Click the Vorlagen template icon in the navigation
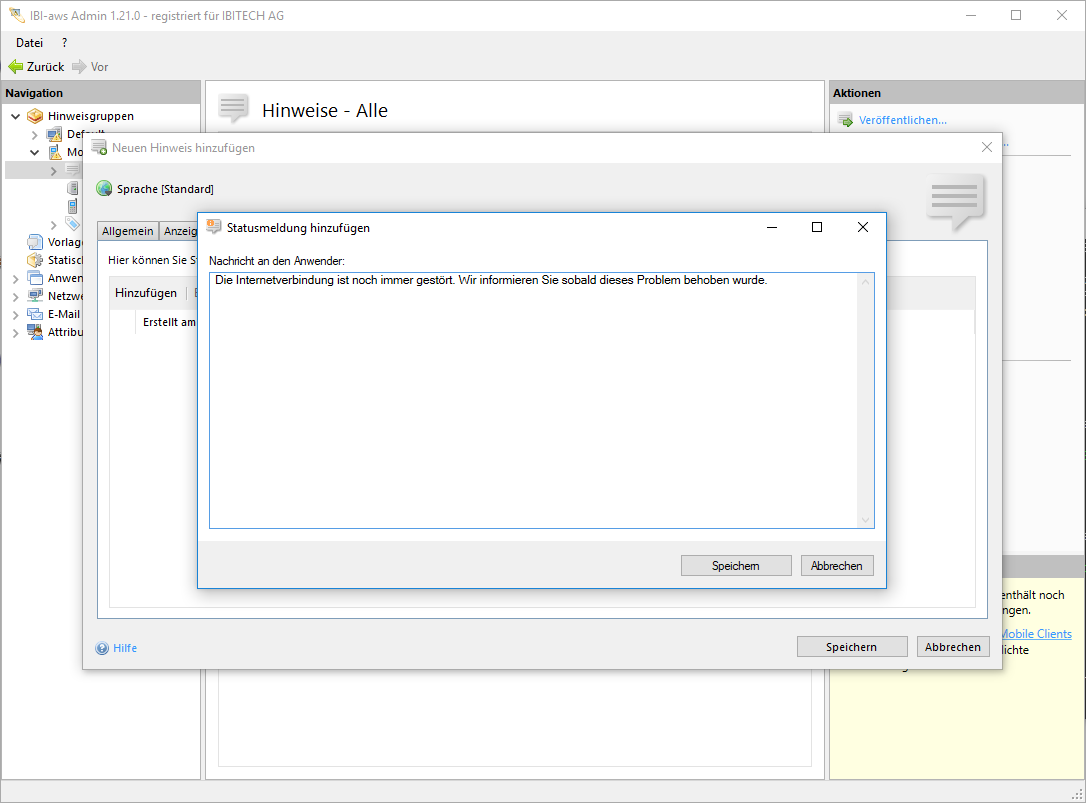This screenshot has width=1086, height=803. (36, 242)
